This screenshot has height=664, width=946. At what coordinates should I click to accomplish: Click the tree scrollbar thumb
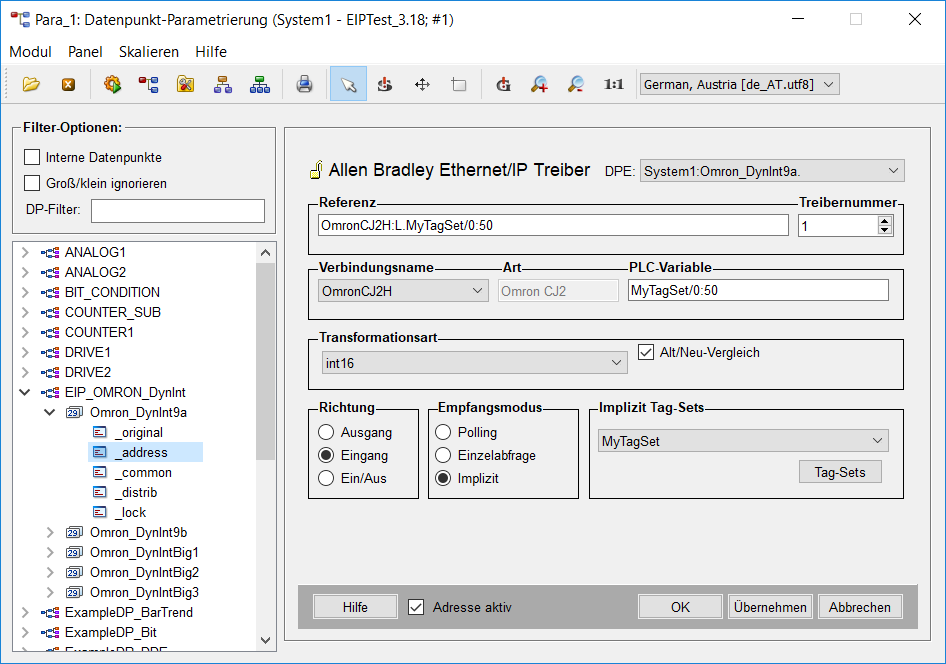click(265, 361)
